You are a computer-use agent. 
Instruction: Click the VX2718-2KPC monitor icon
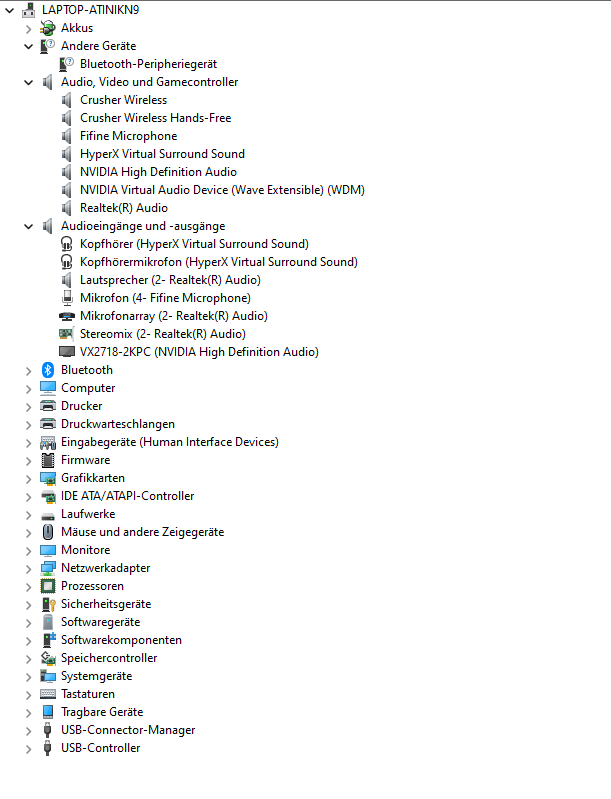(x=67, y=352)
